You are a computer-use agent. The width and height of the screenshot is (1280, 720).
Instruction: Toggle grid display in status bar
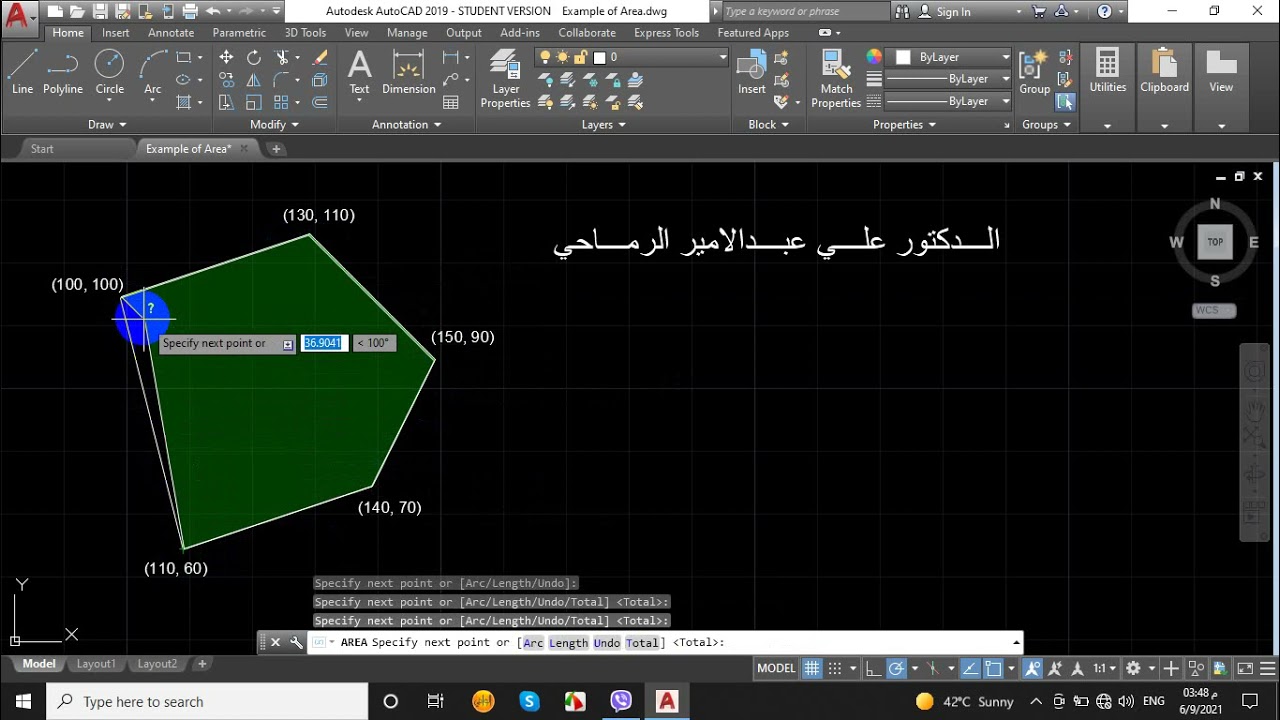812,668
